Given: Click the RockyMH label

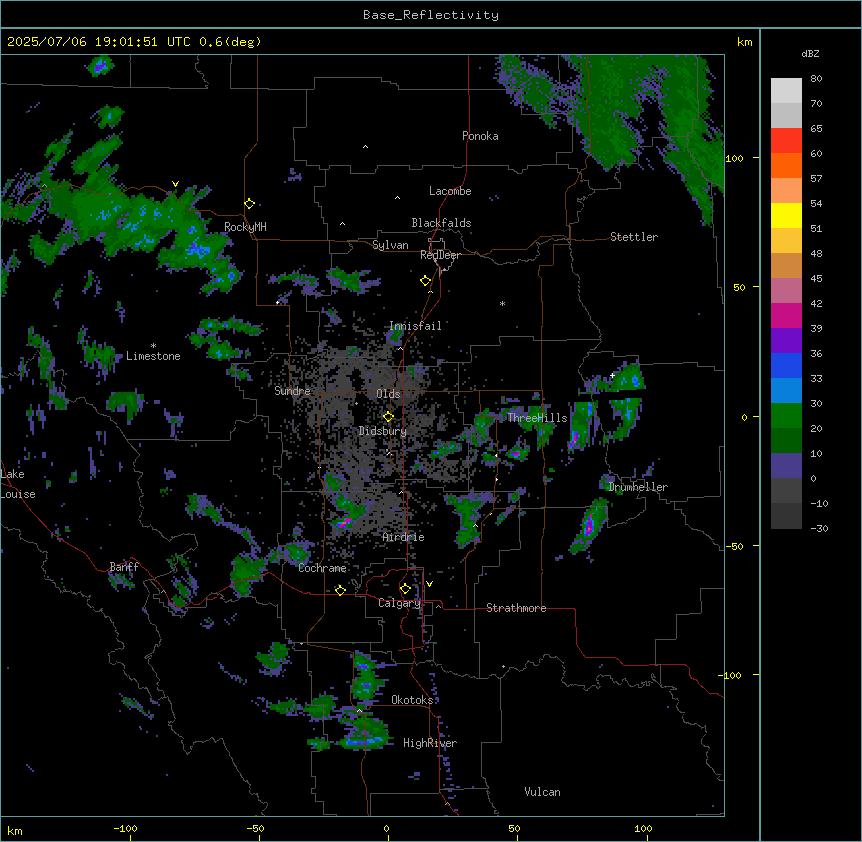Looking at the screenshot, I should (245, 227).
